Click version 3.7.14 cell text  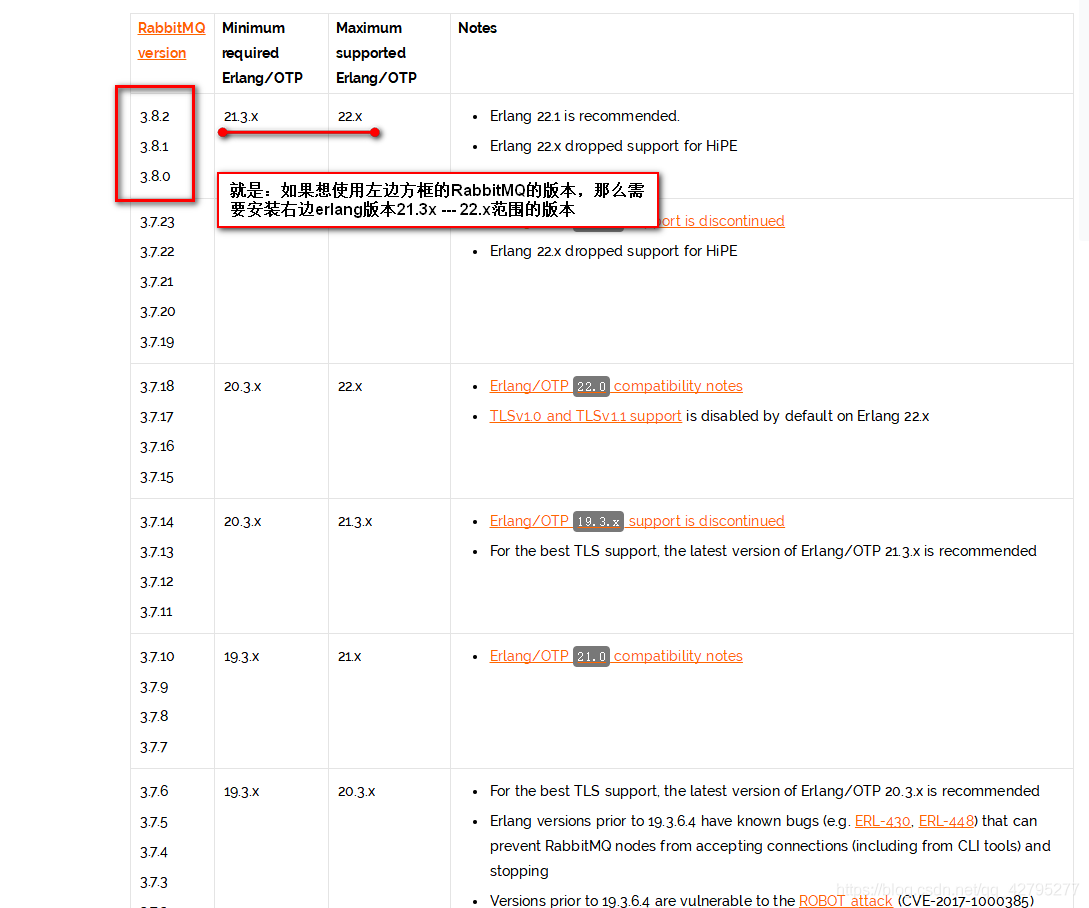156,522
